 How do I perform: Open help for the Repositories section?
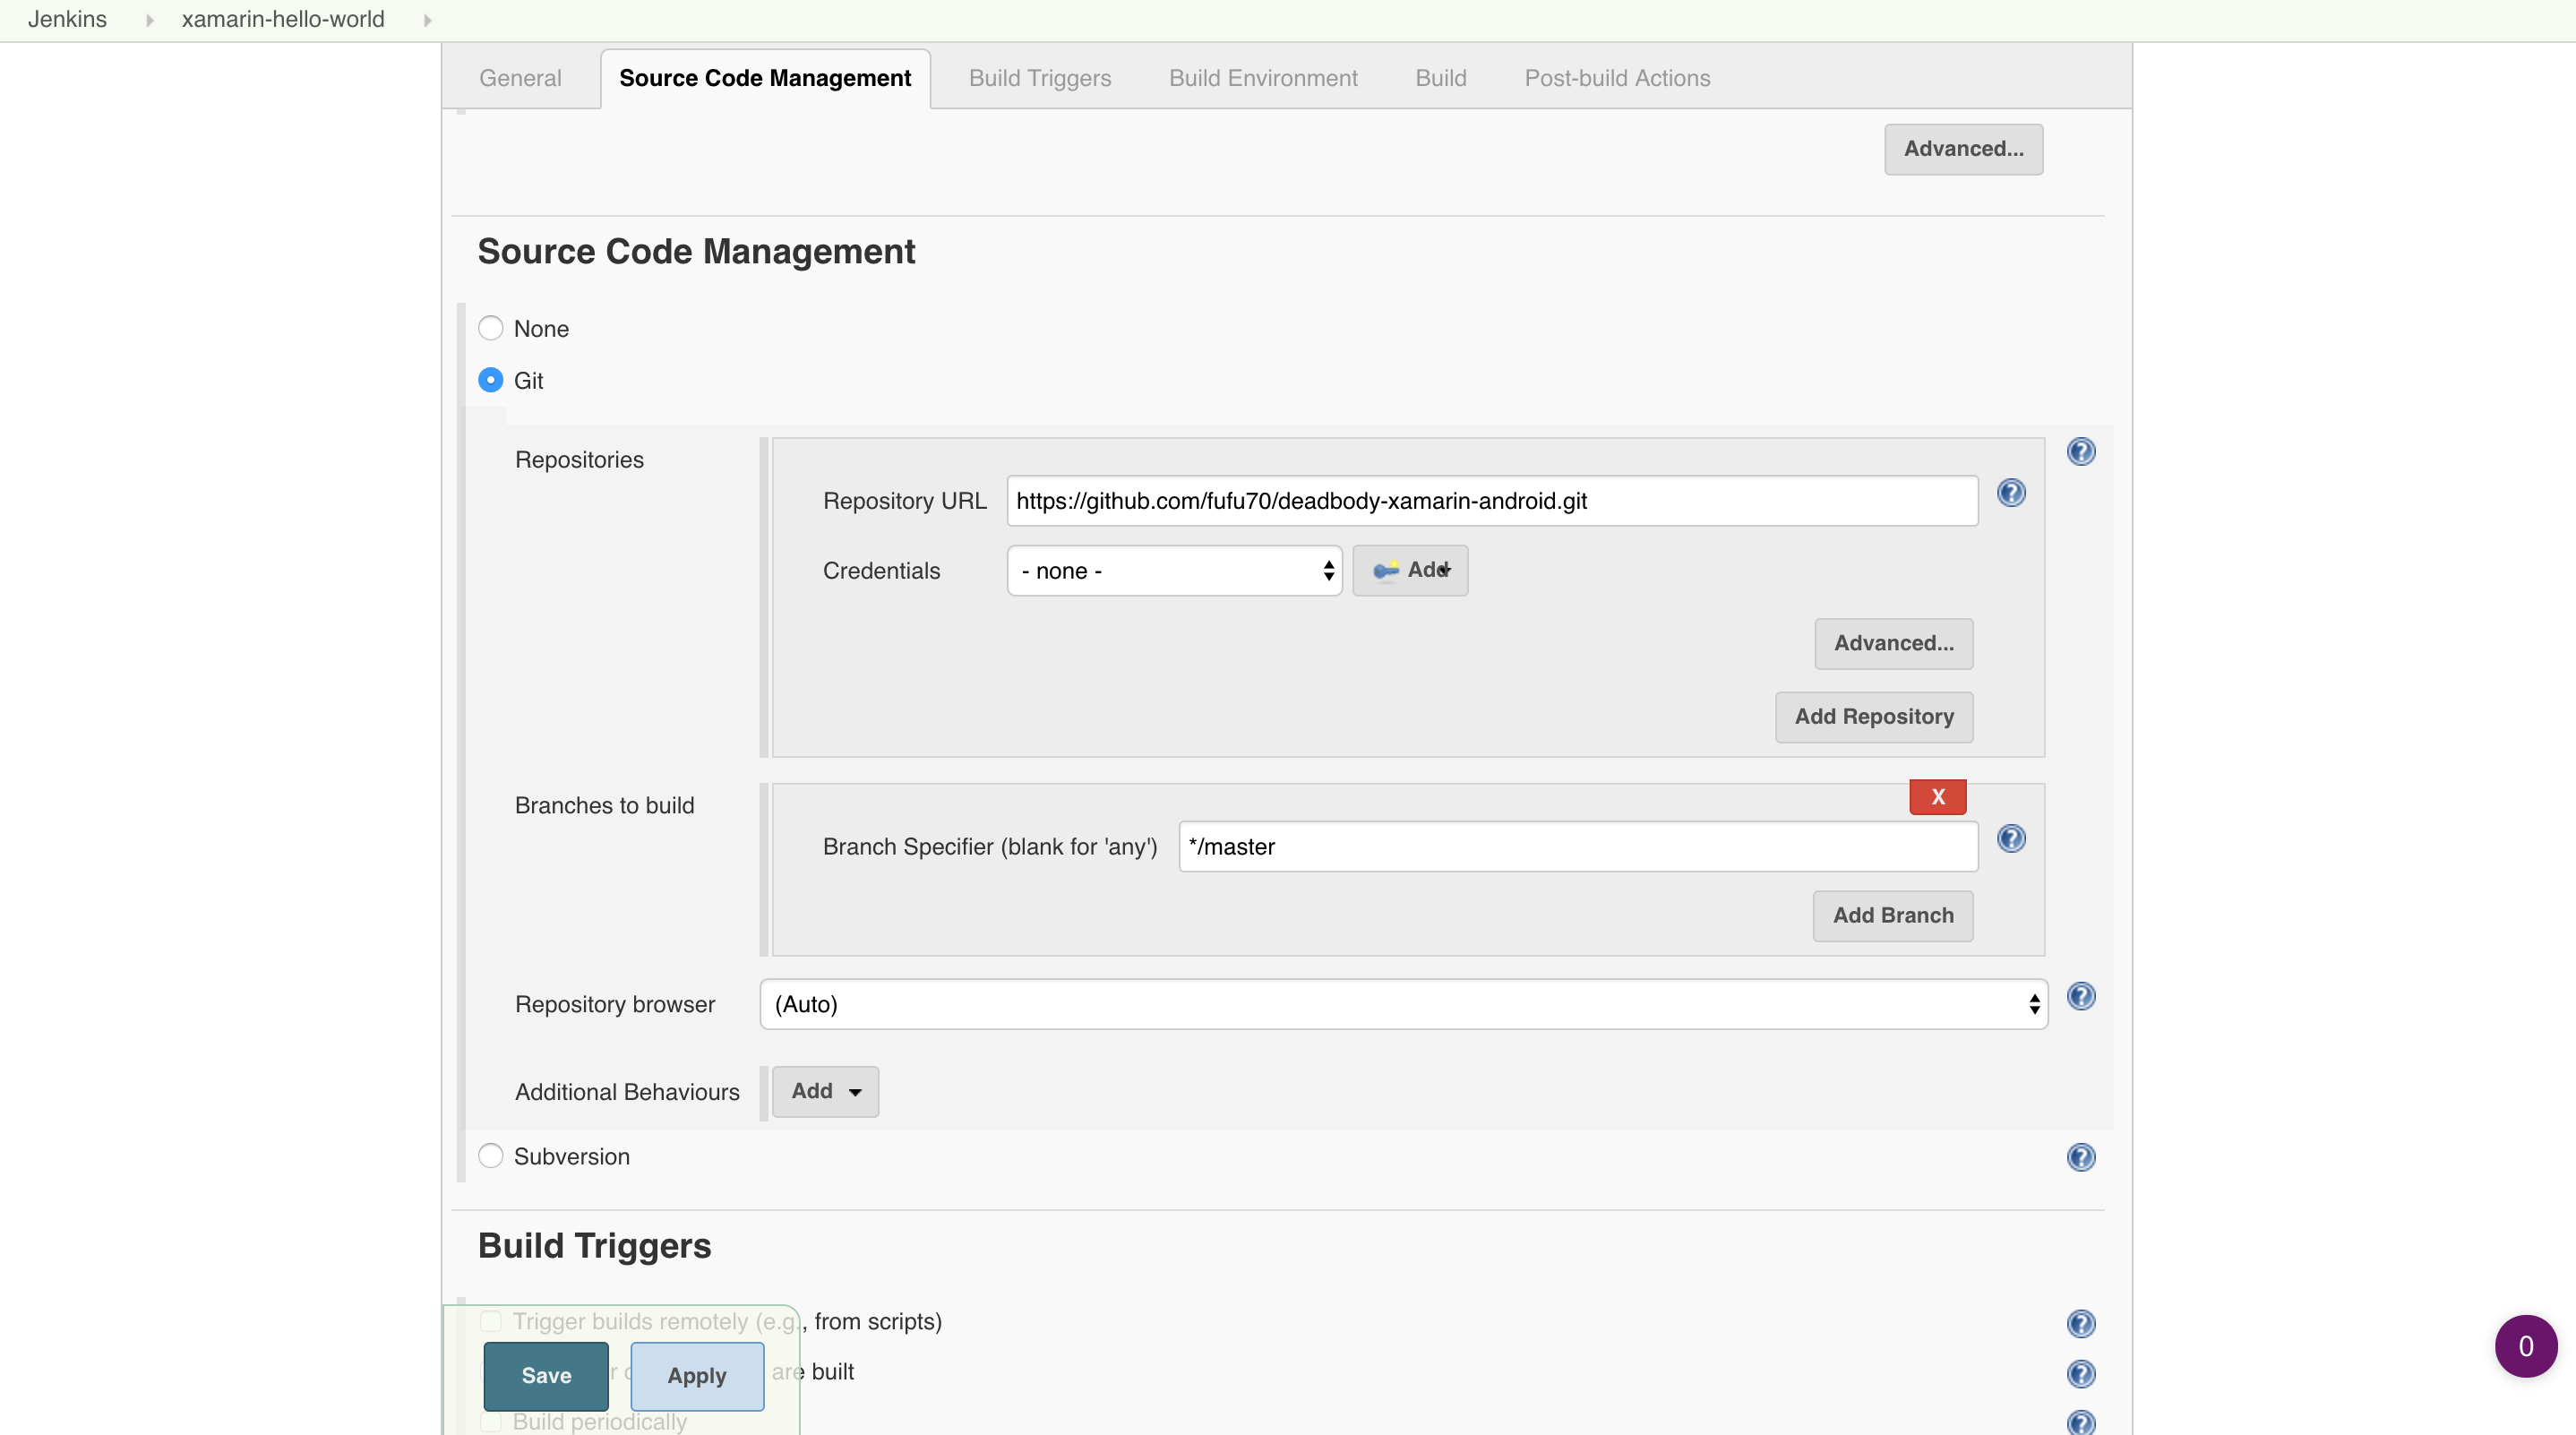pos(2081,452)
